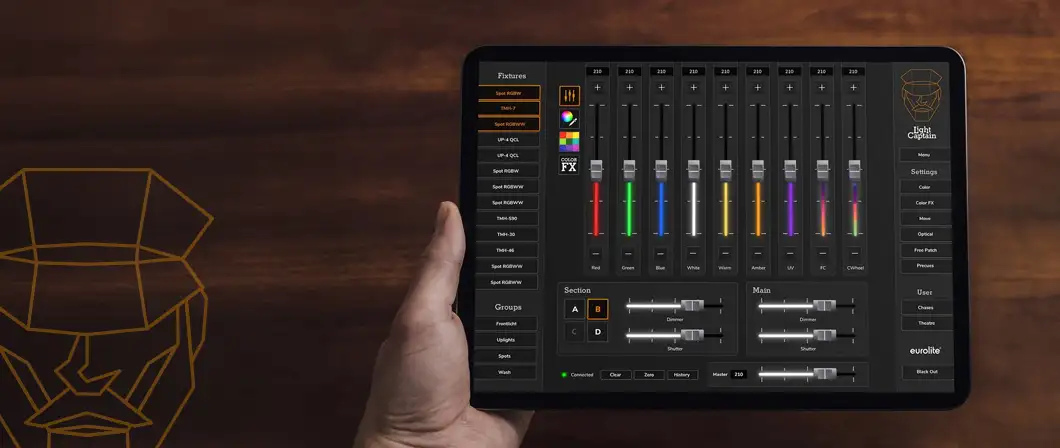Open the color palette grid icon
The height and width of the screenshot is (448, 1060).
569,141
